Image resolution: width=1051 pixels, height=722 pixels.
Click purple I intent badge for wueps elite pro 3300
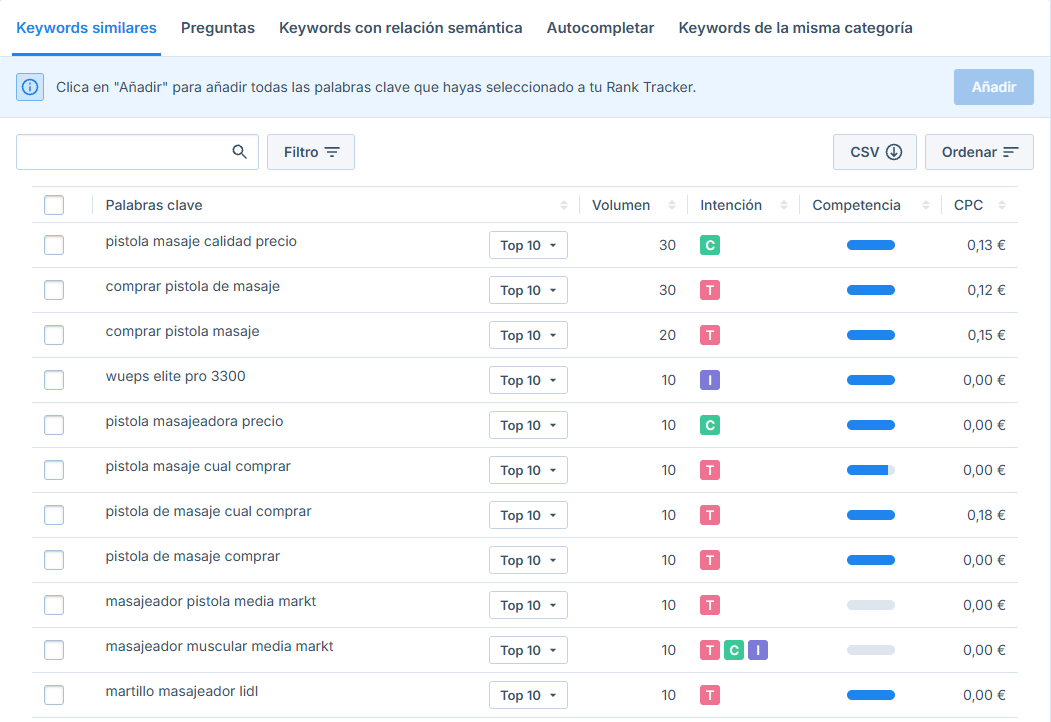point(710,380)
